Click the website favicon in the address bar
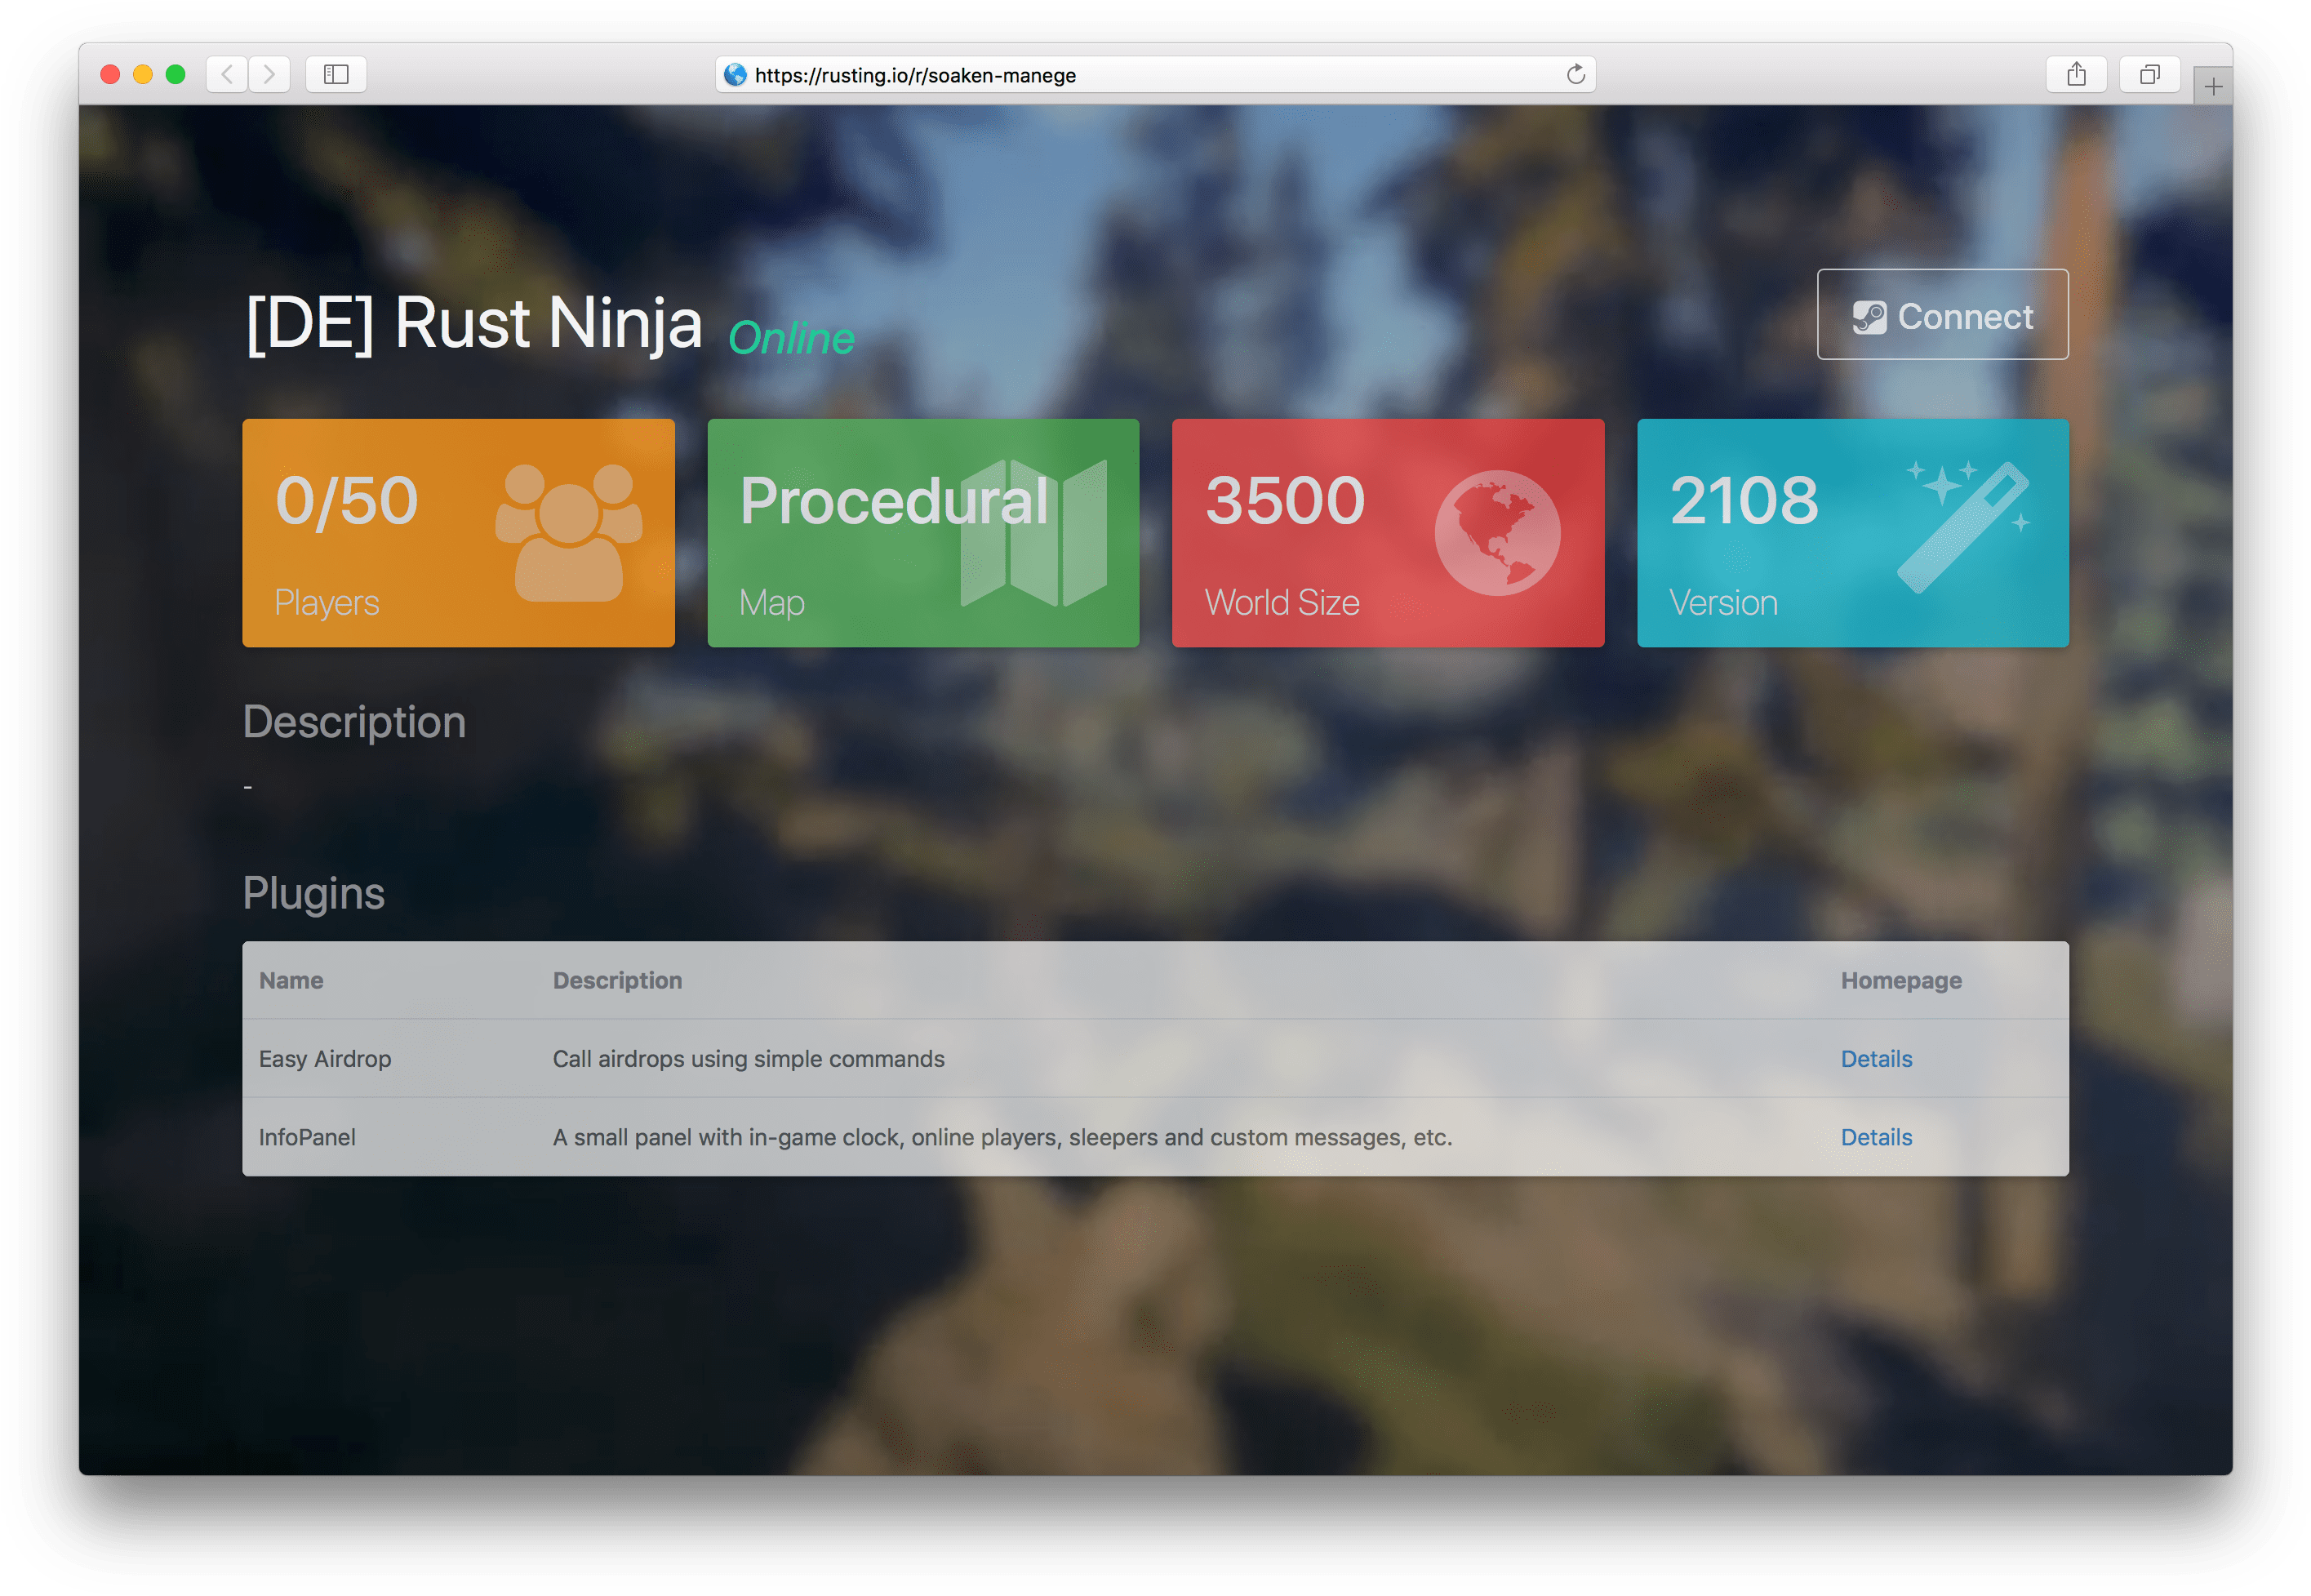 pyautogui.click(x=735, y=74)
